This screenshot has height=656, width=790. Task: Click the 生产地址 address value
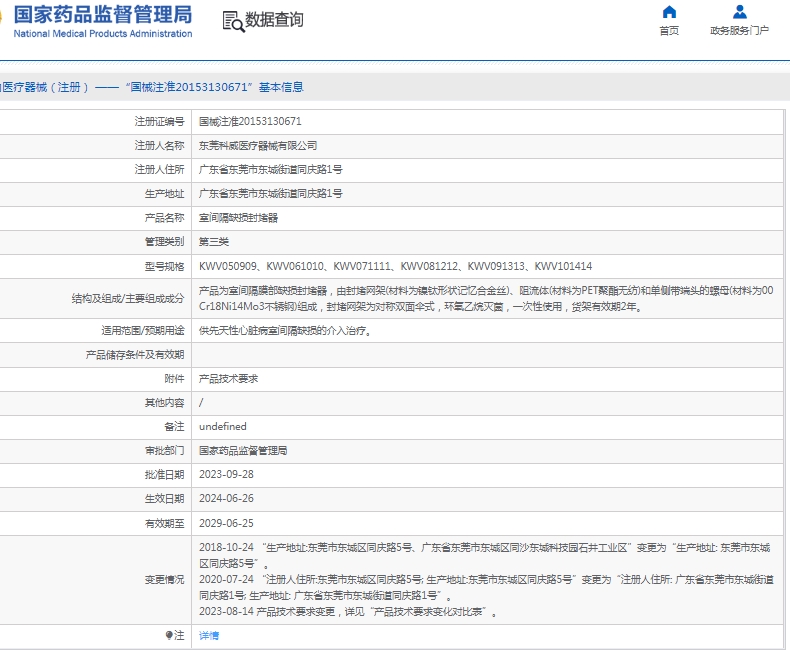point(271,193)
